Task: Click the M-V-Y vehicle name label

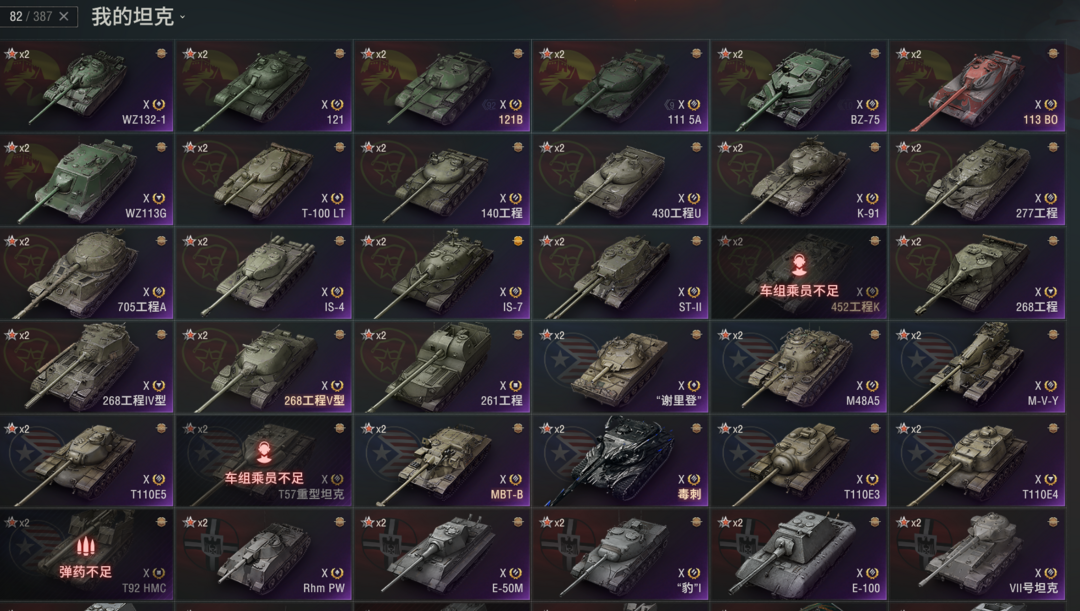Action: [1043, 401]
